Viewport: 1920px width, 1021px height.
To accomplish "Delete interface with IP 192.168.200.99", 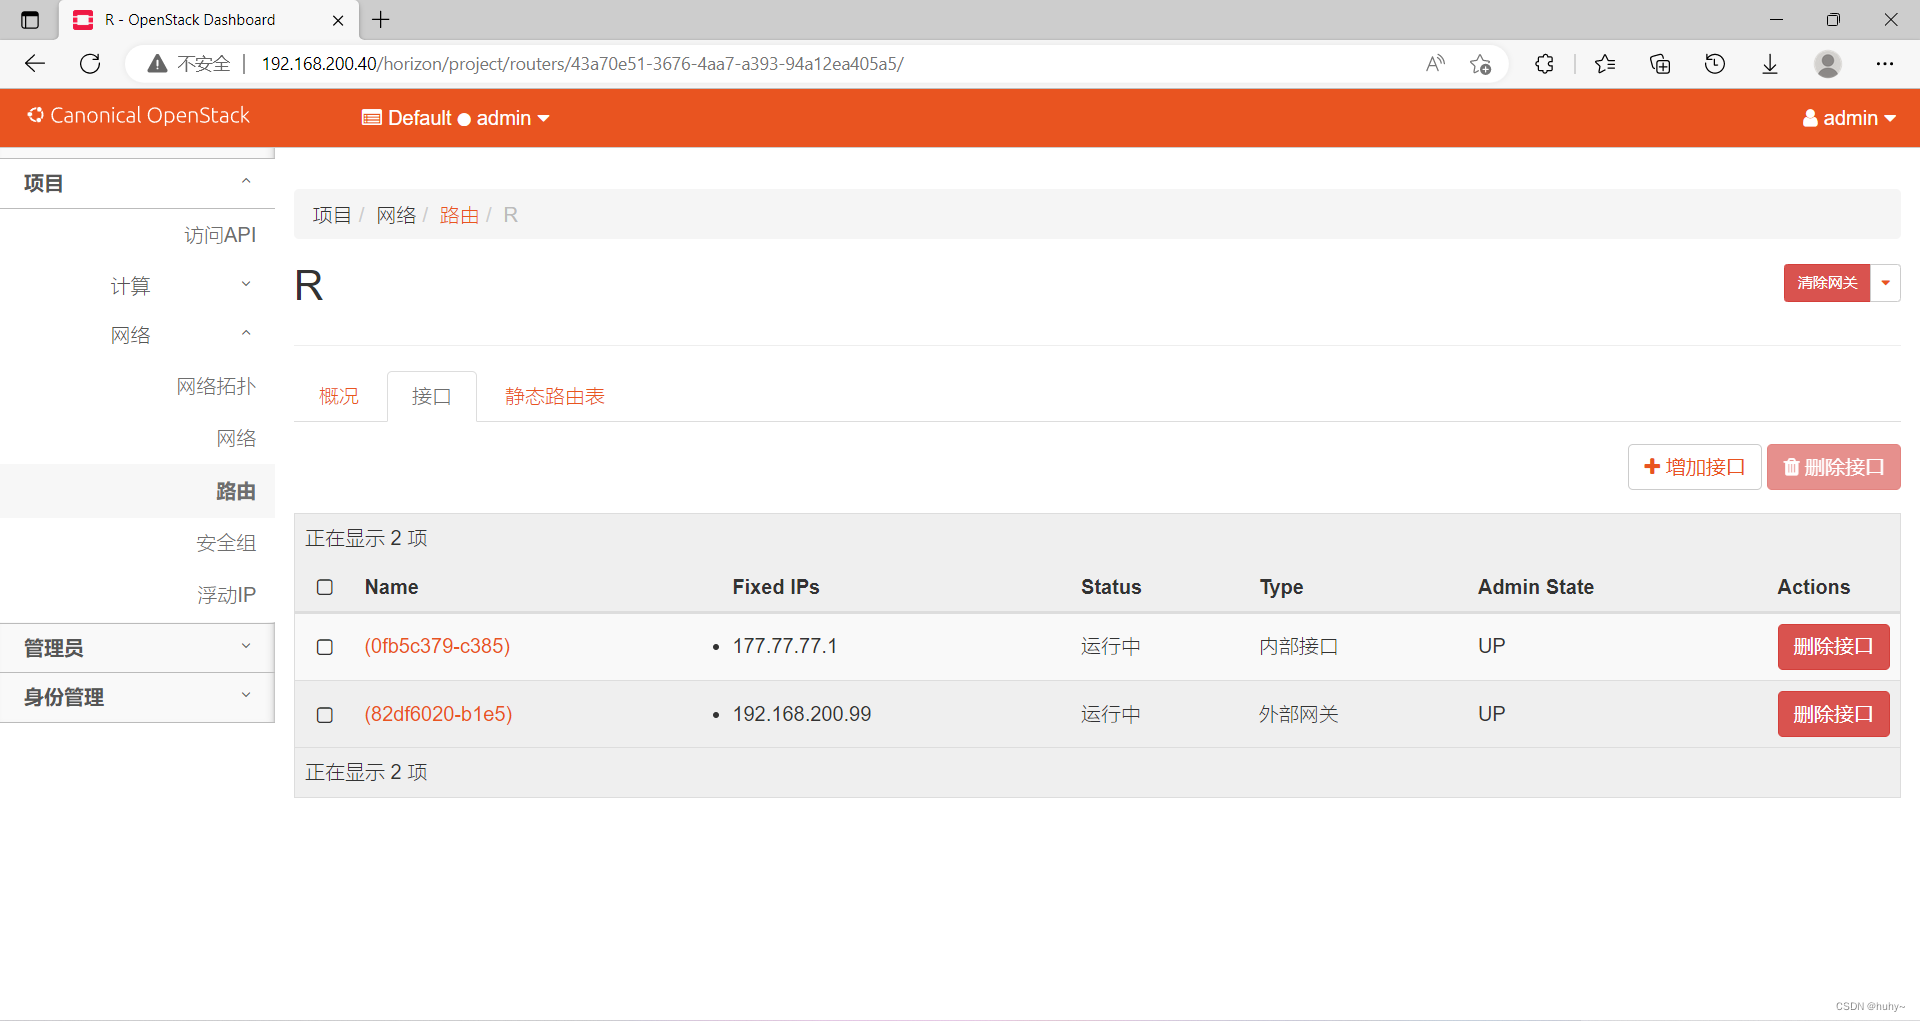I will pyautogui.click(x=1833, y=714).
